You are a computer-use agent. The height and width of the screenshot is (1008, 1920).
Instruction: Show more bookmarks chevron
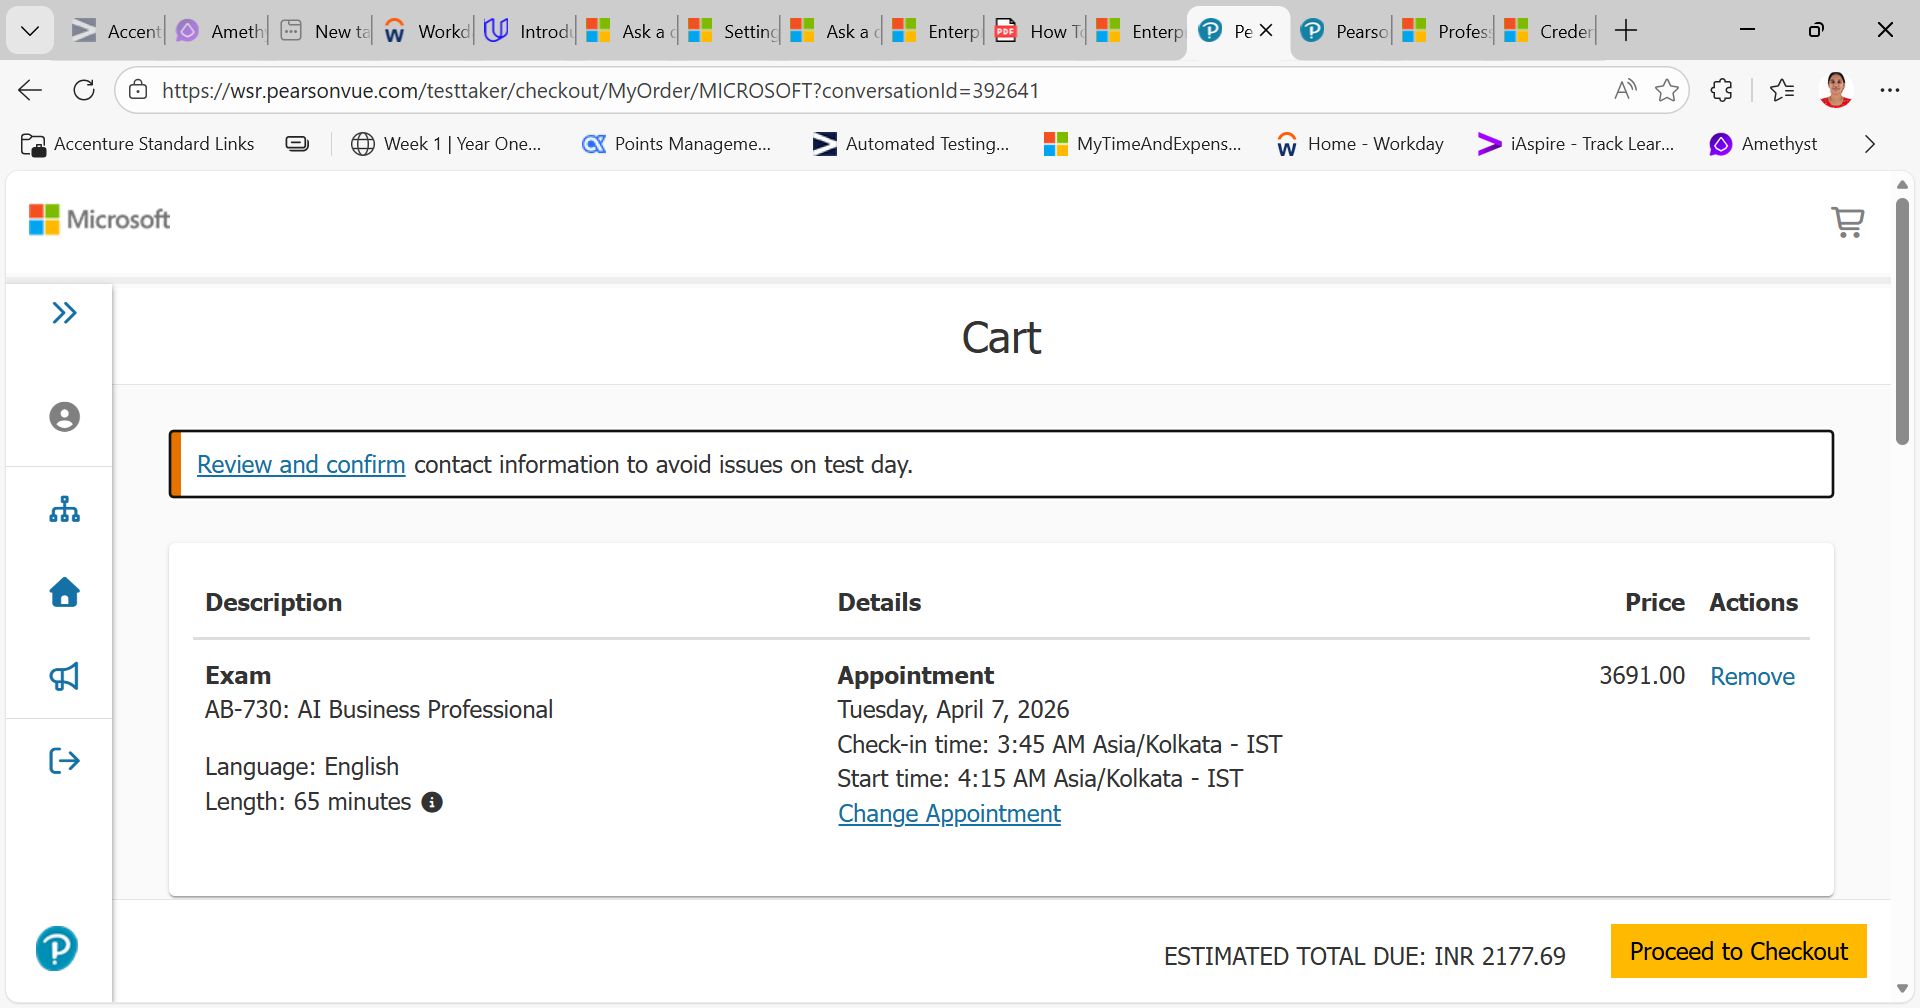pyautogui.click(x=1870, y=144)
